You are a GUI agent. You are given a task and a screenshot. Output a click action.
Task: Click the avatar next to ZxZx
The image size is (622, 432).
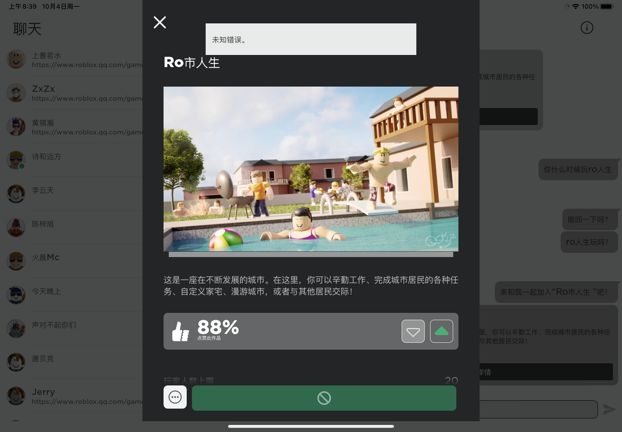[x=16, y=93]
